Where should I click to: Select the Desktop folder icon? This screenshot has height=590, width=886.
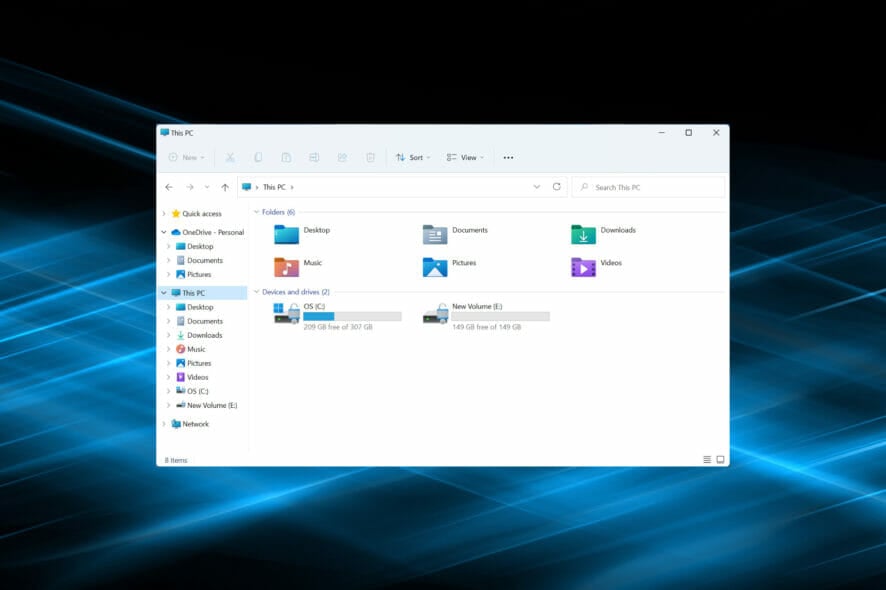[x=286, y=234]
